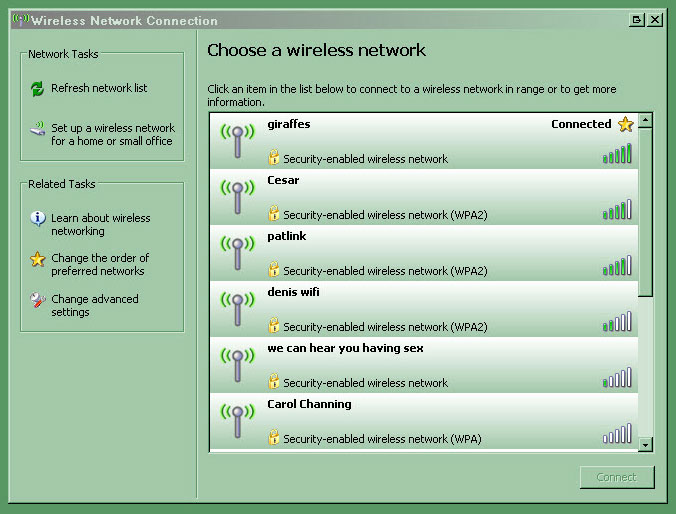Click the padlock icon in giraffes row

click(273, 157)
